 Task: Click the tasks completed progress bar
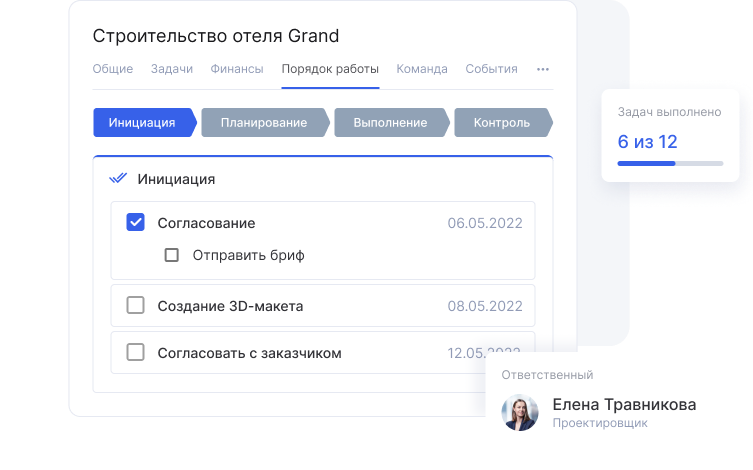(670, 163)
